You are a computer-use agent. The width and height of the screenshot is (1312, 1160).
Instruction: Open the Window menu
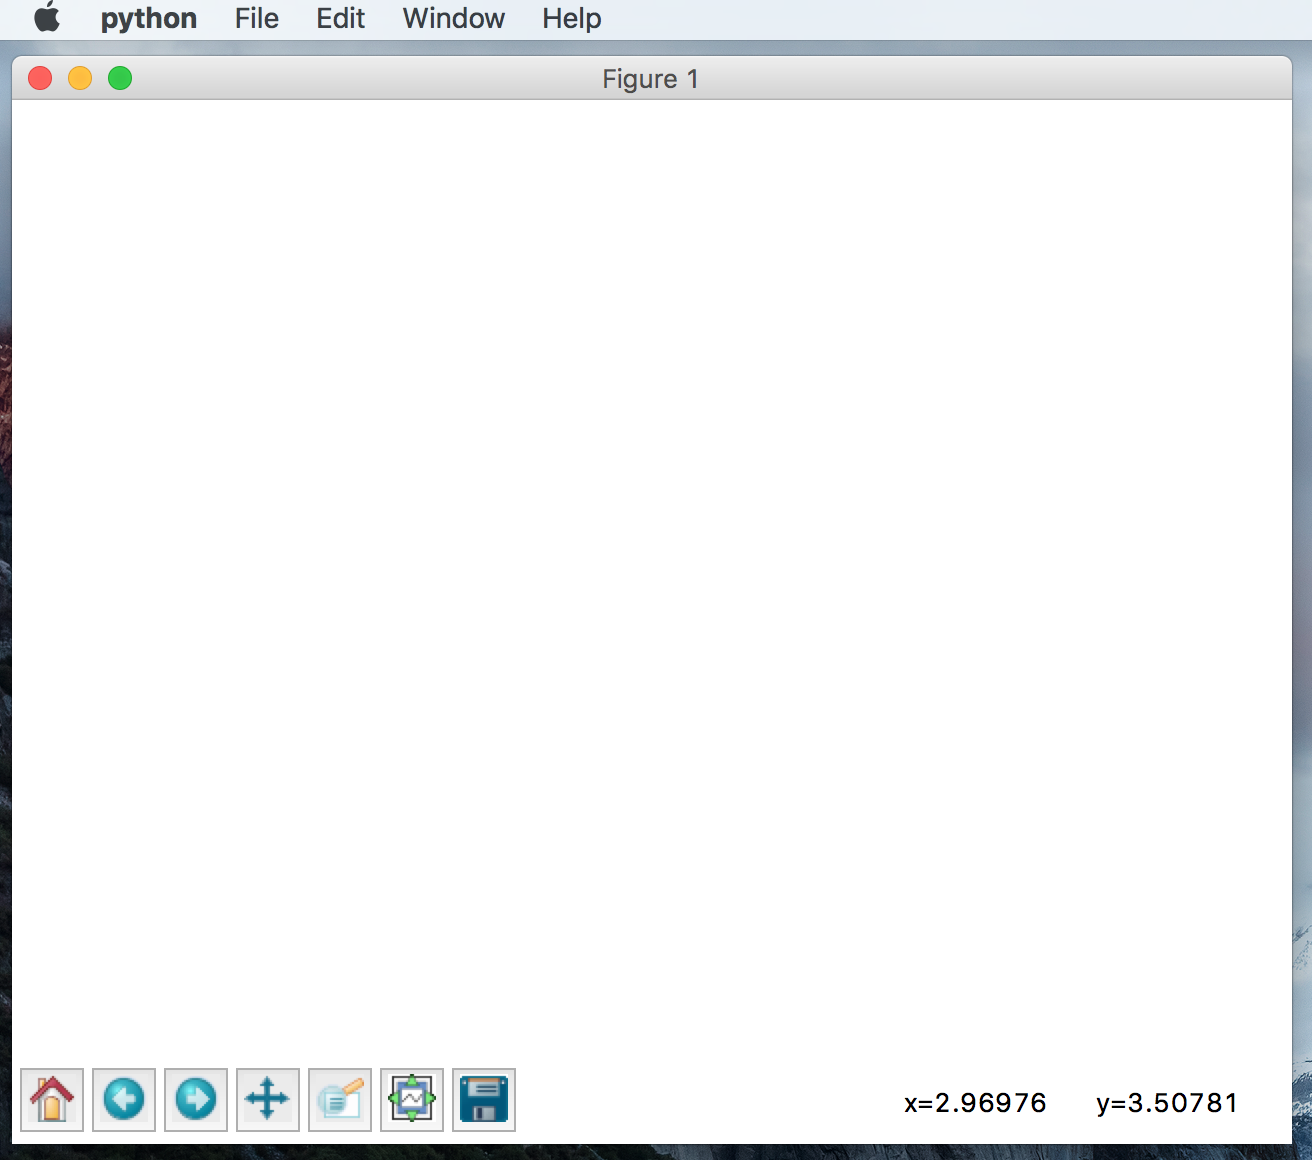click(x=453, y=17)
